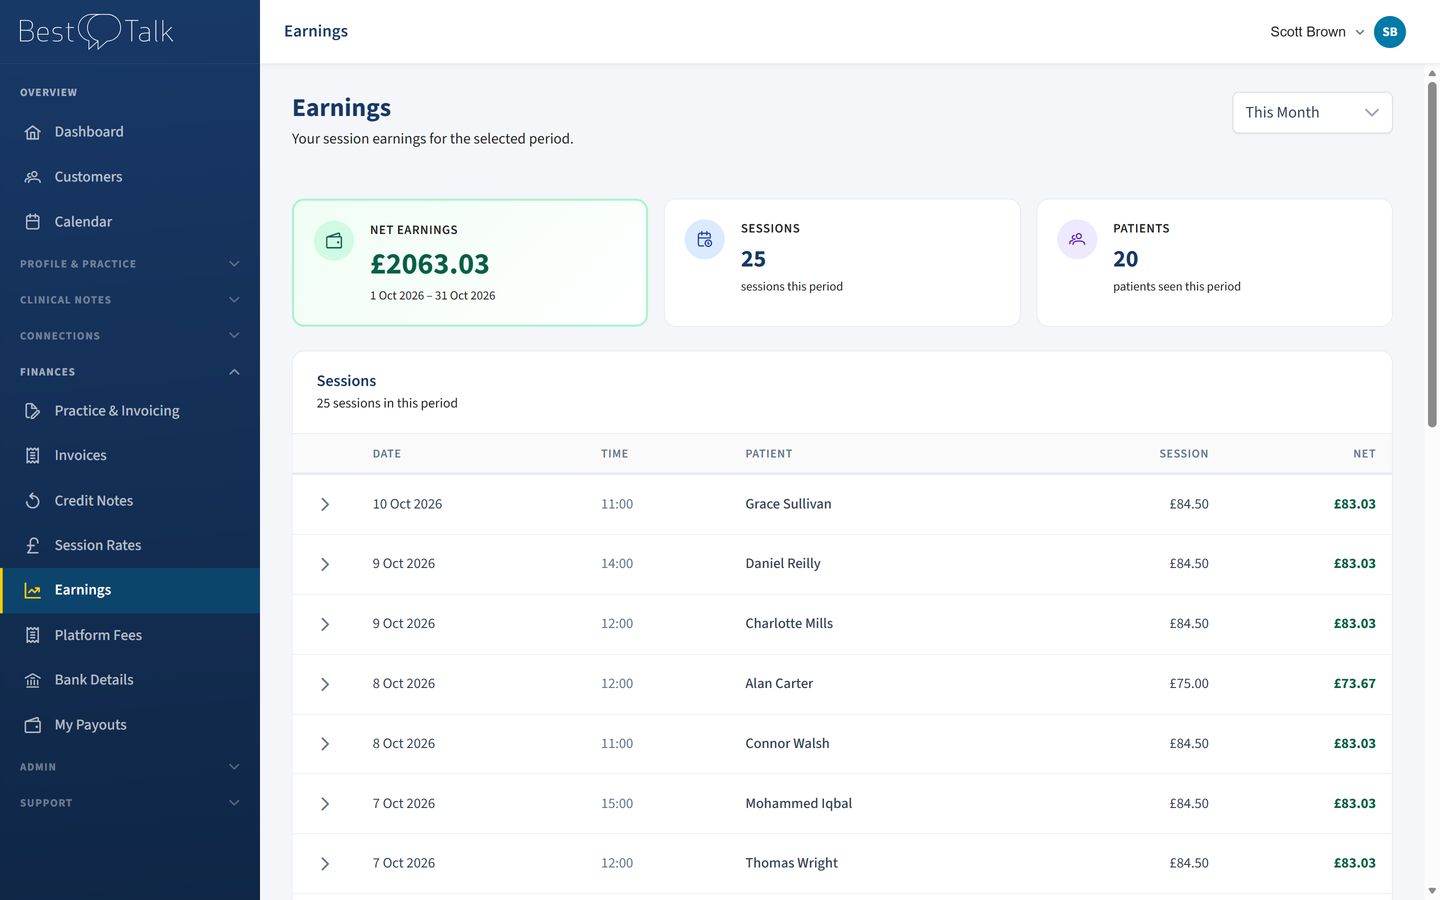Expand the Clinical Notes section
Image resolution: width=1440 pixels, height=900 pixels.
(130, 300)
